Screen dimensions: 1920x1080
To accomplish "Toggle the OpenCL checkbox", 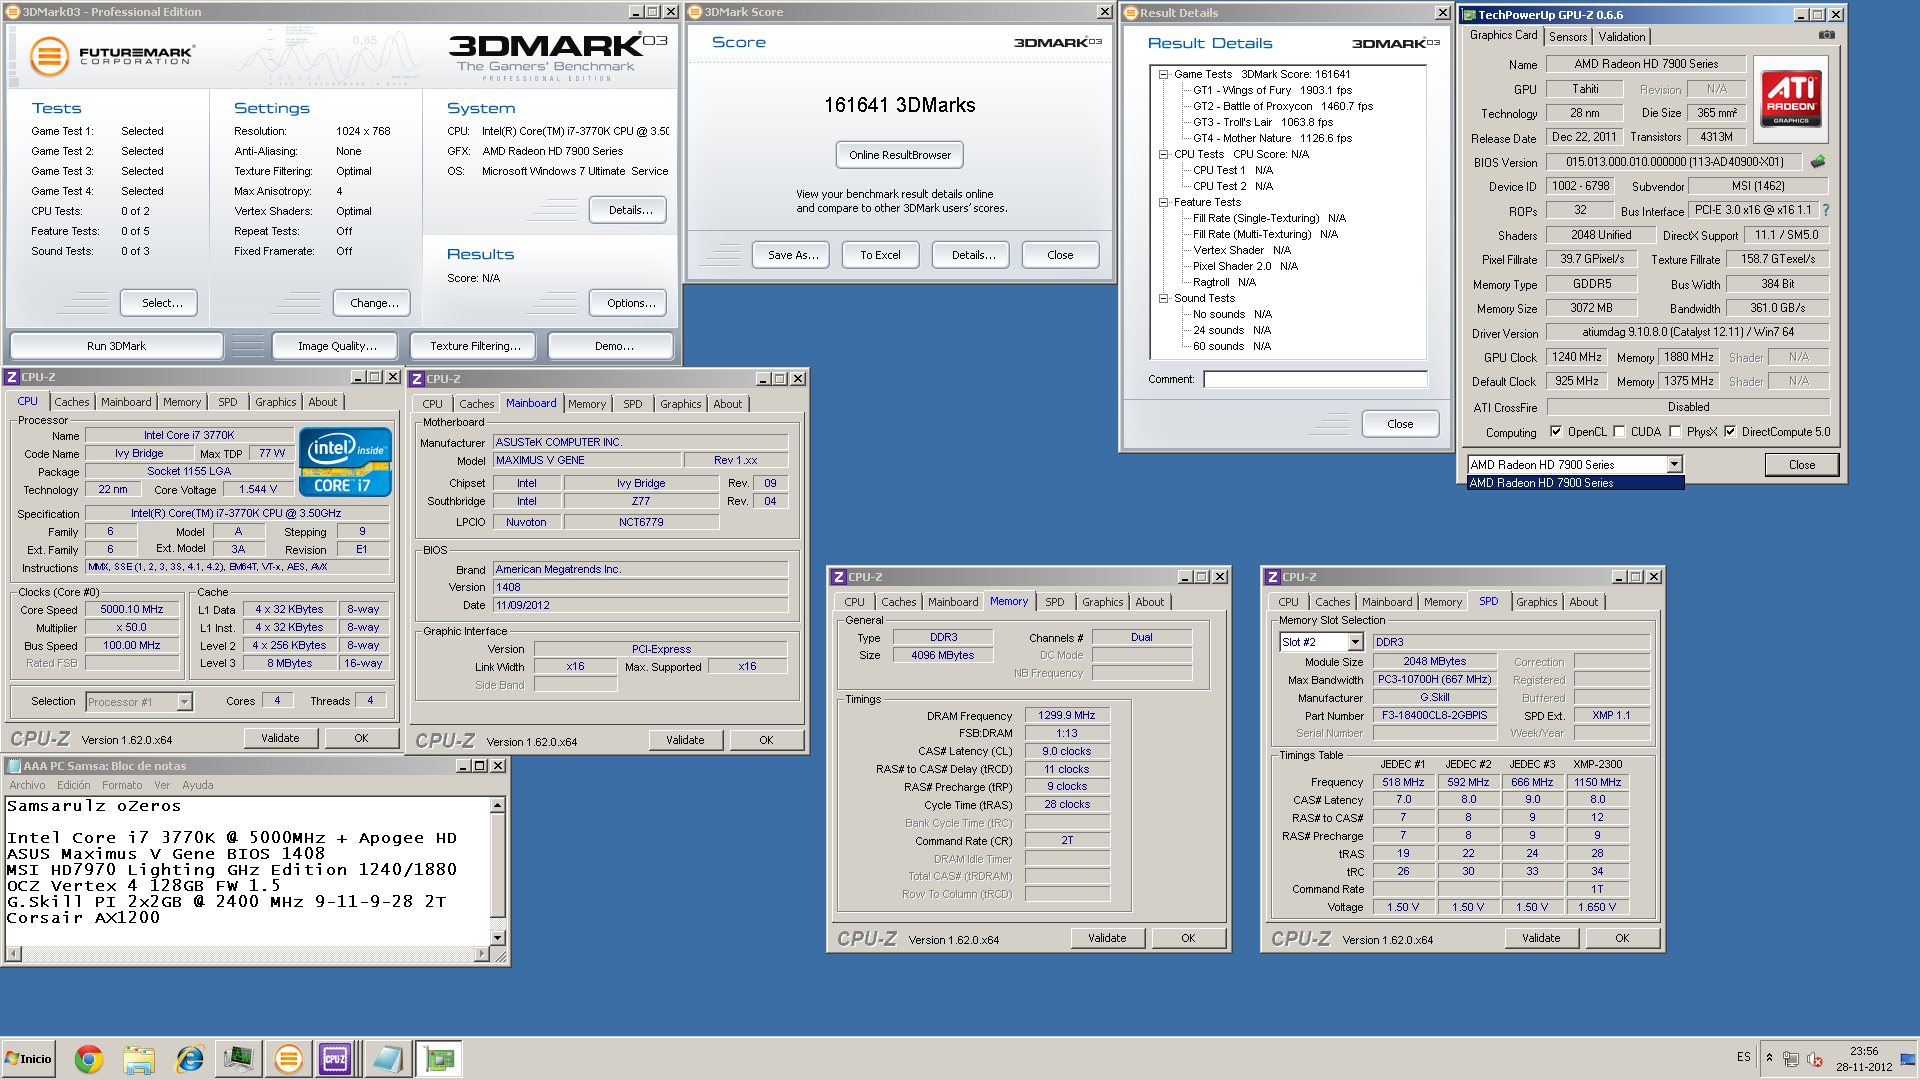I will (1556, 432).
